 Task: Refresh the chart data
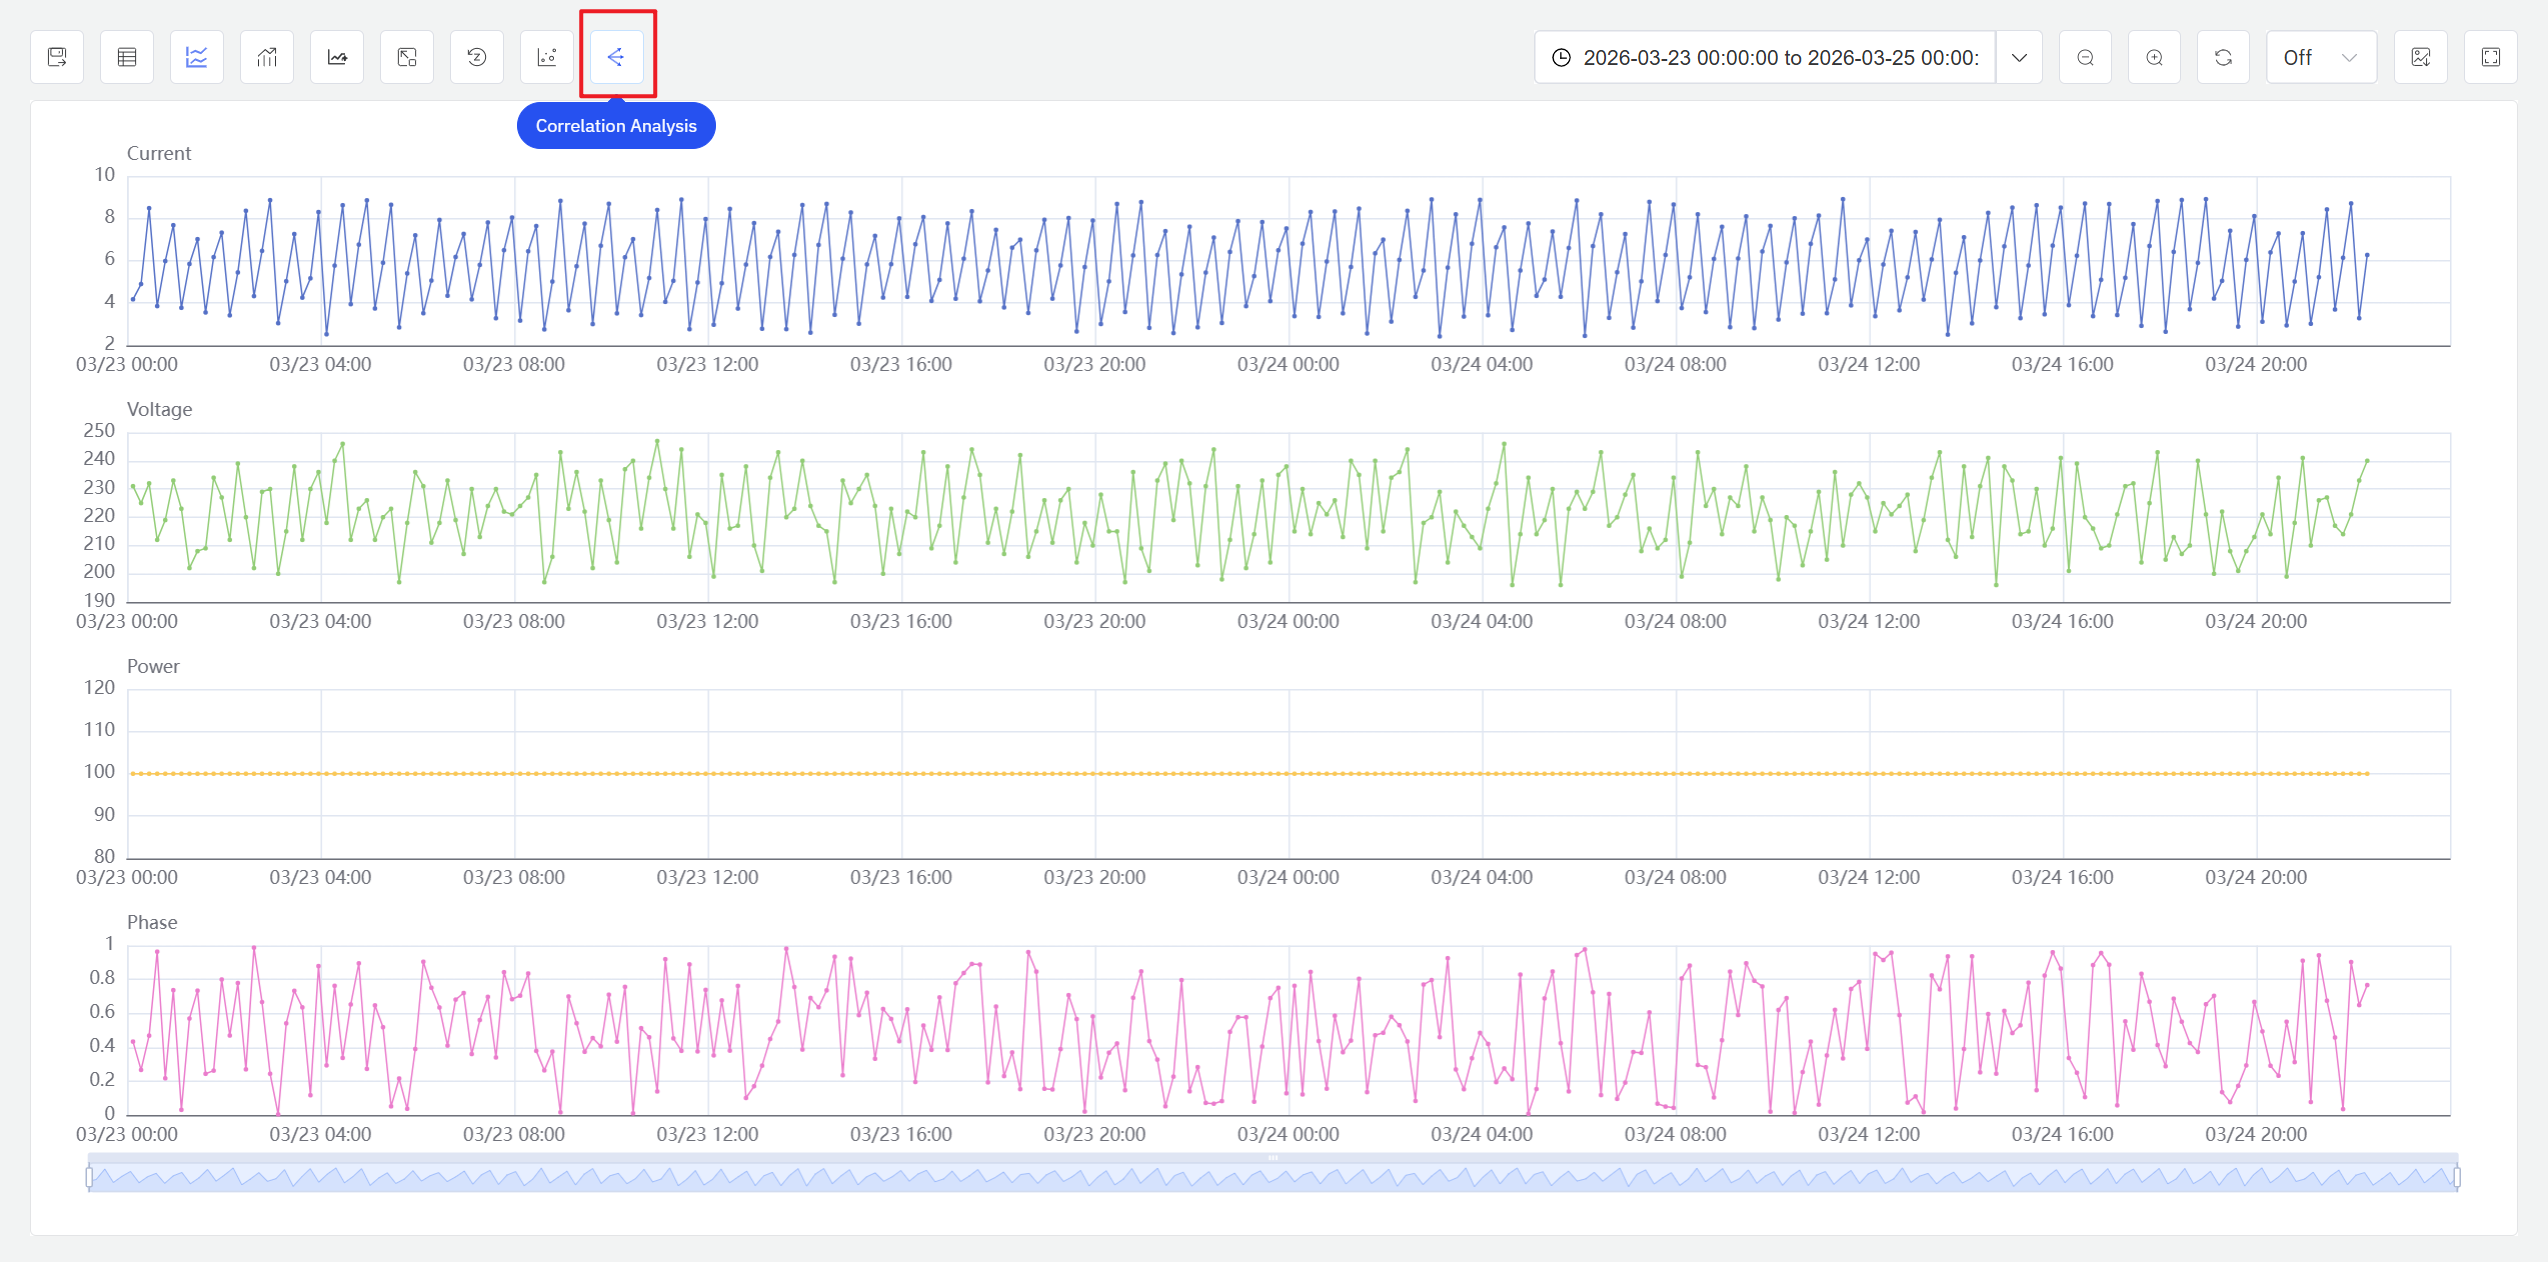click(x=2224, y=57)
